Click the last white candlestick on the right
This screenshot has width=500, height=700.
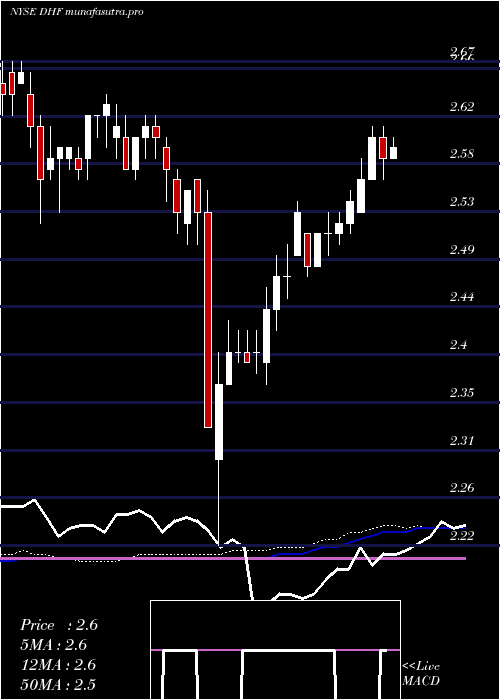tap(393, 153)
